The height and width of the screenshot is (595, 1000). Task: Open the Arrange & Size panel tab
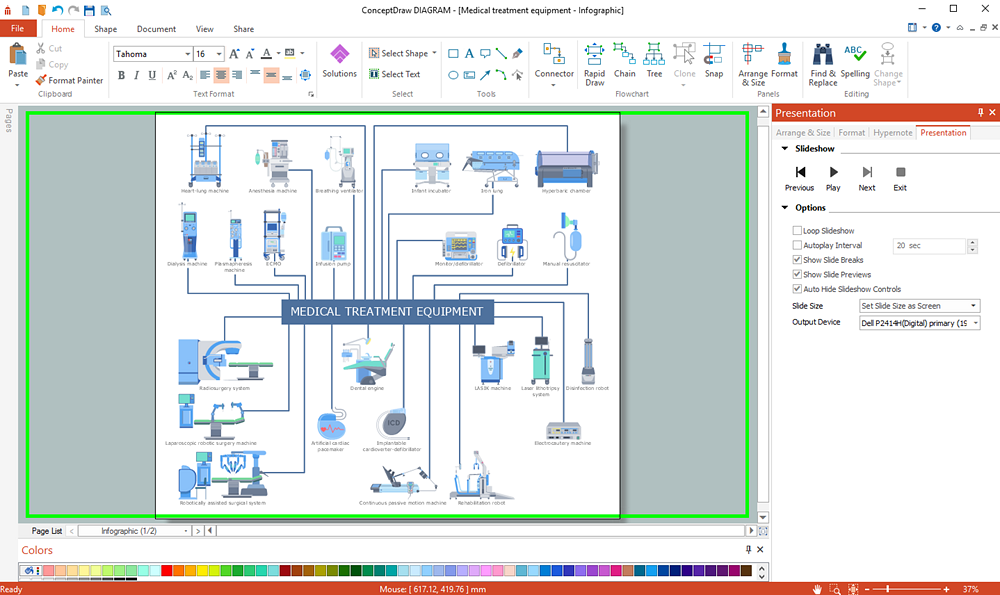tap(803, 133)
